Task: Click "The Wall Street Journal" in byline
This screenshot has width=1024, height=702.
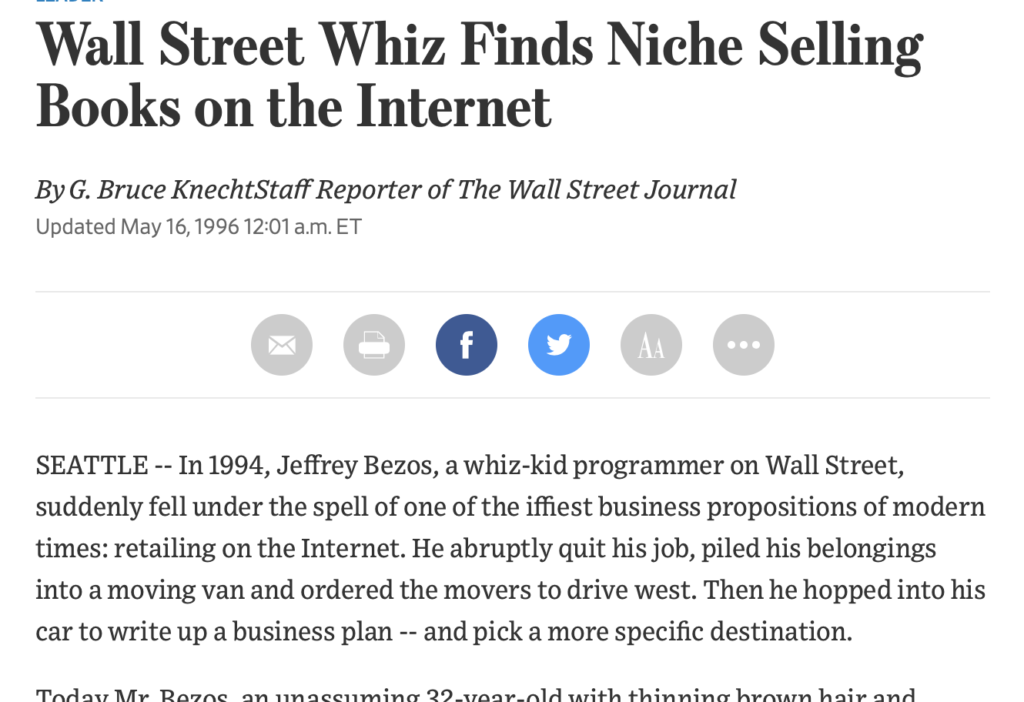Action: point(597,189)
